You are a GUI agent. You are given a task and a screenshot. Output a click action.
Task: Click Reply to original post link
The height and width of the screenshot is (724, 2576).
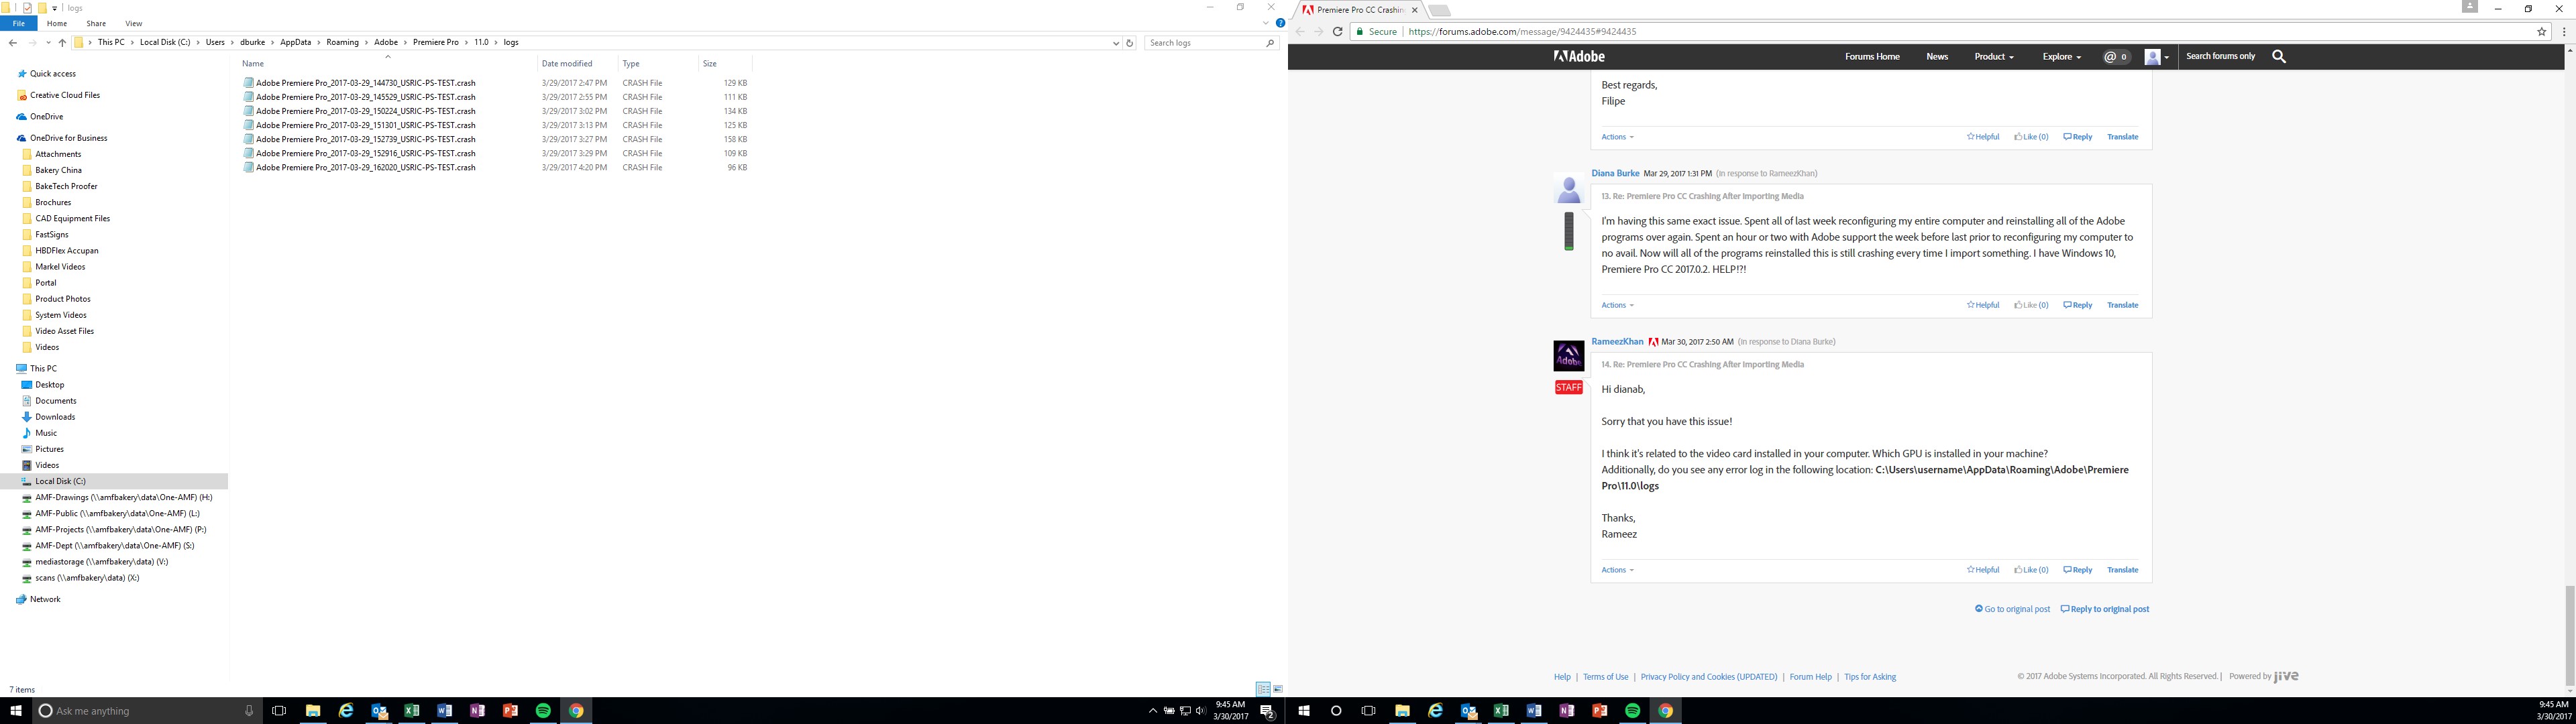pos(2104,609)
